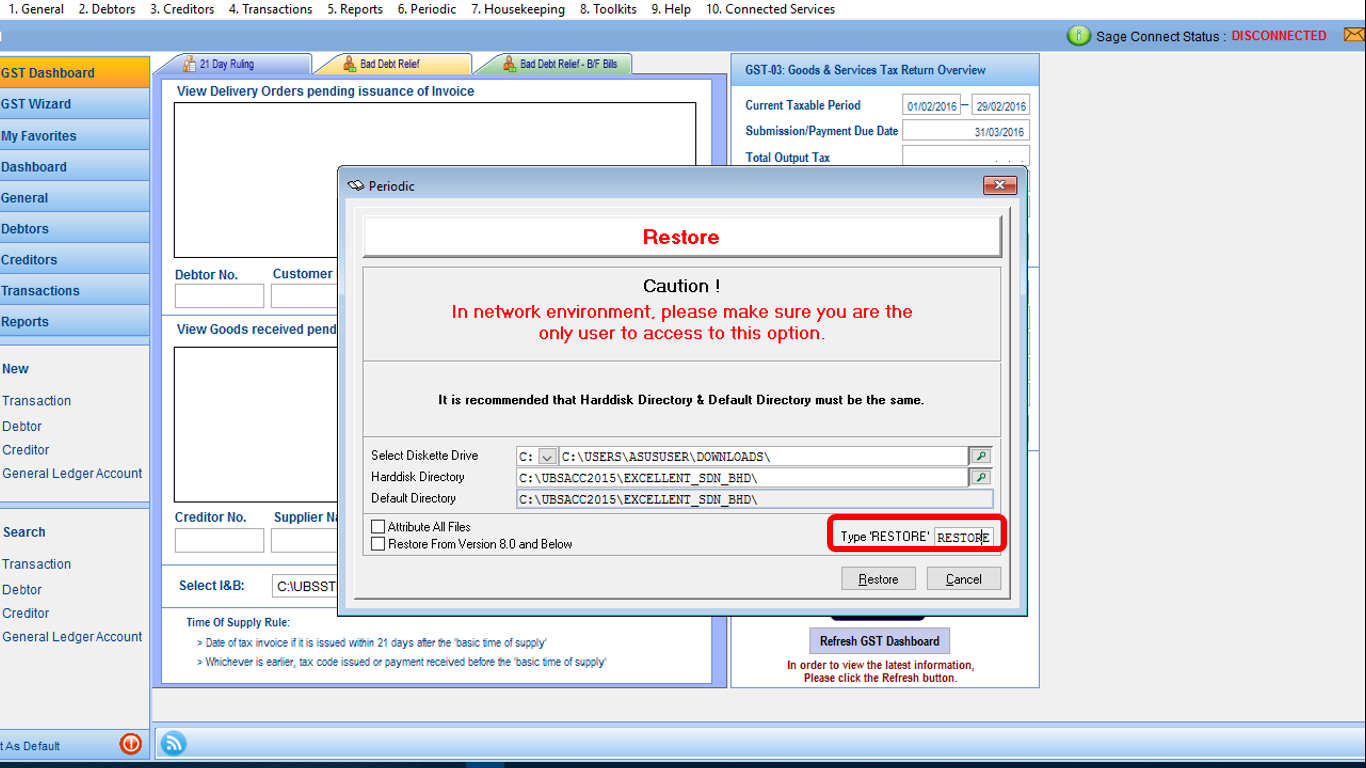Browse Harddisk Directory using magnifier icon
This screenshot has width=1366, height=768.
click(981, 478)
